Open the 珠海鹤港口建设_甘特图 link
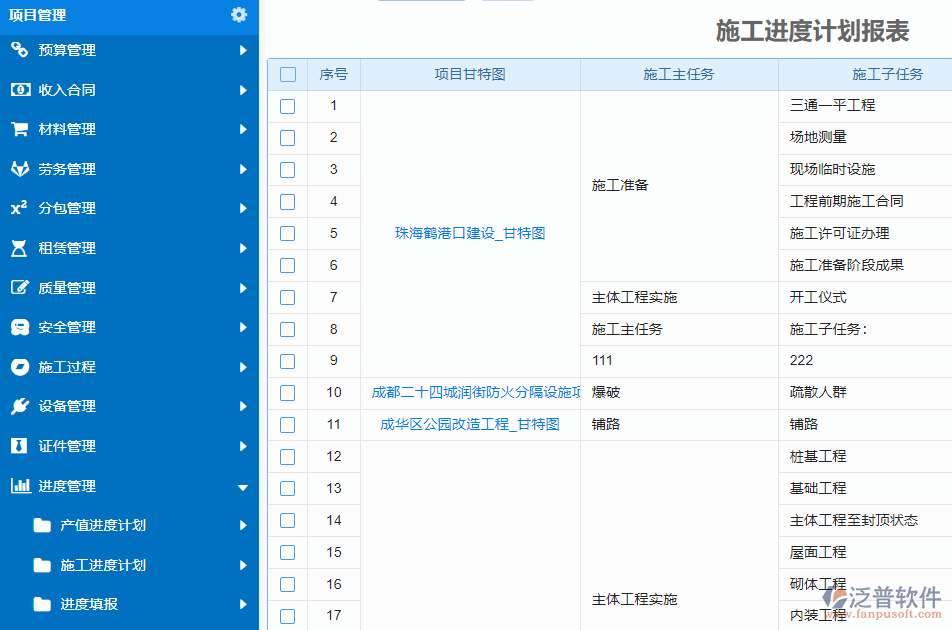This screenshot has height=630, width=952. (x=470, y=233)
